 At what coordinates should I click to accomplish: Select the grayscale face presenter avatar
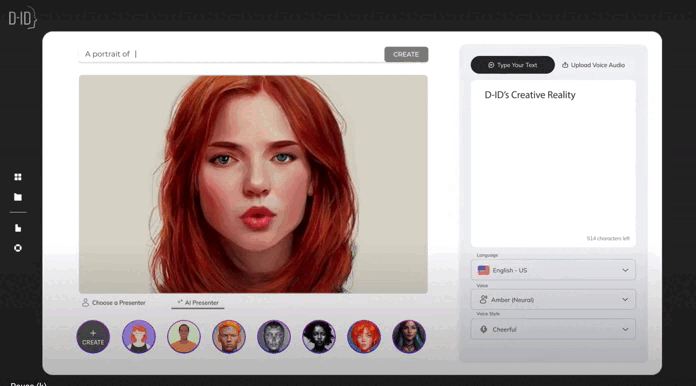click(274, 337)
